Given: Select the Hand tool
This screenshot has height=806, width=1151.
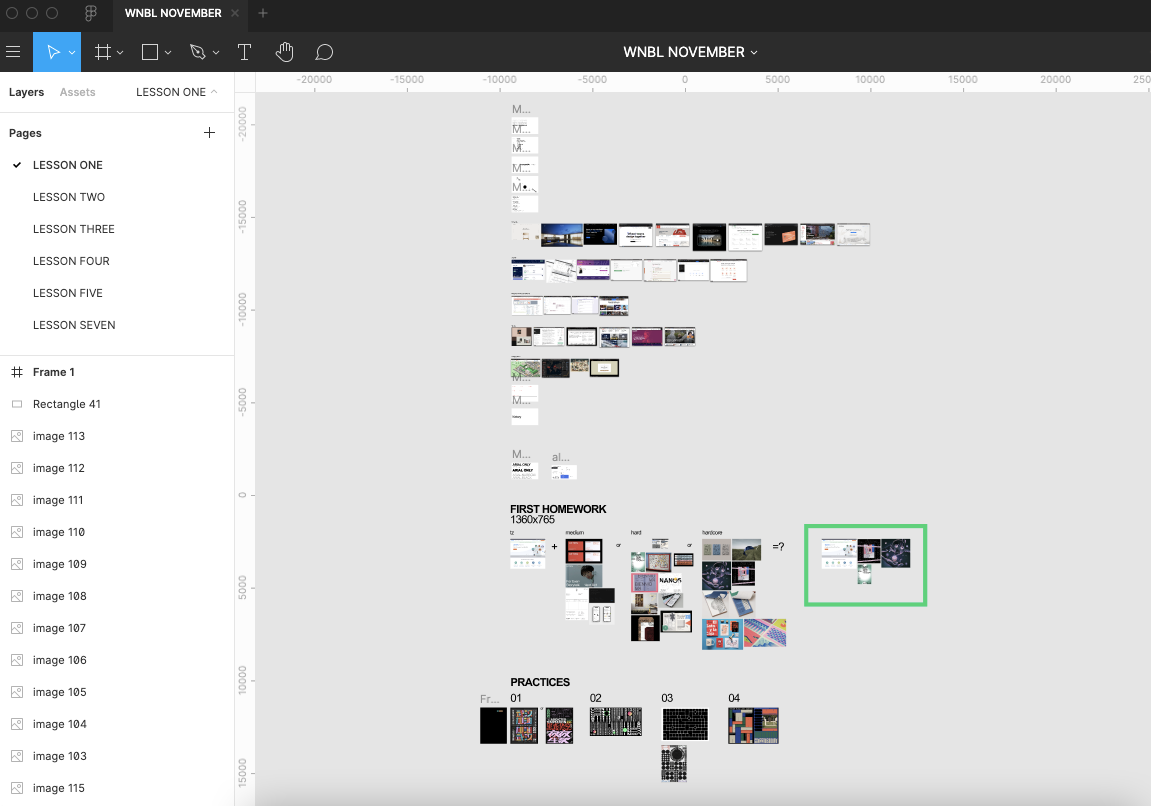Looking at the screenshot, I should coord(284,52).
